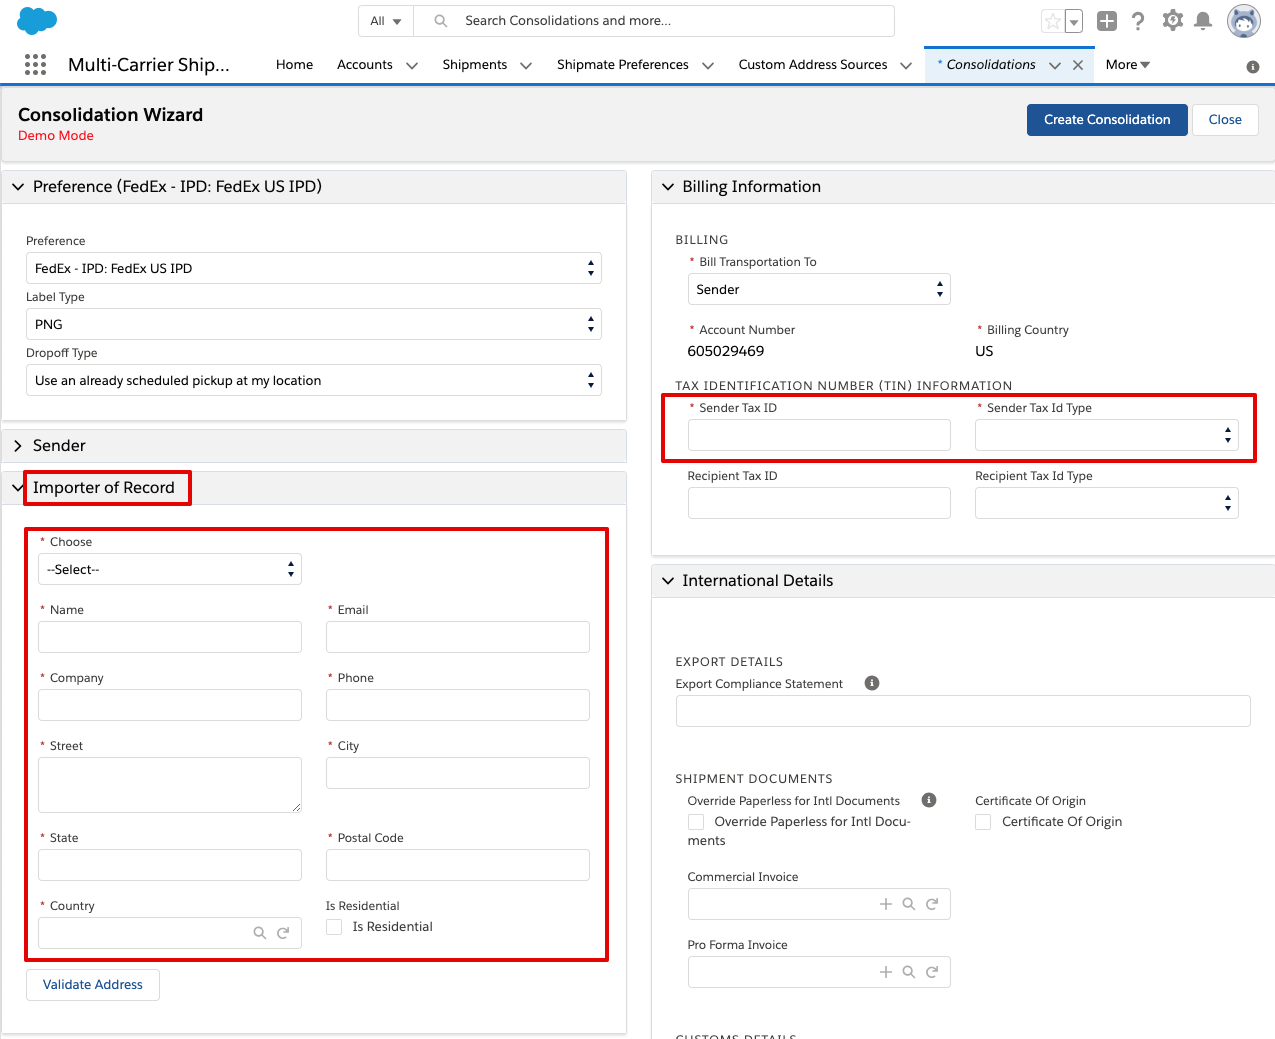The width and height of the screenshot is (1275, 1039).
Task: Open the favorites list dropdown arrow
Action: [1074, 21]
